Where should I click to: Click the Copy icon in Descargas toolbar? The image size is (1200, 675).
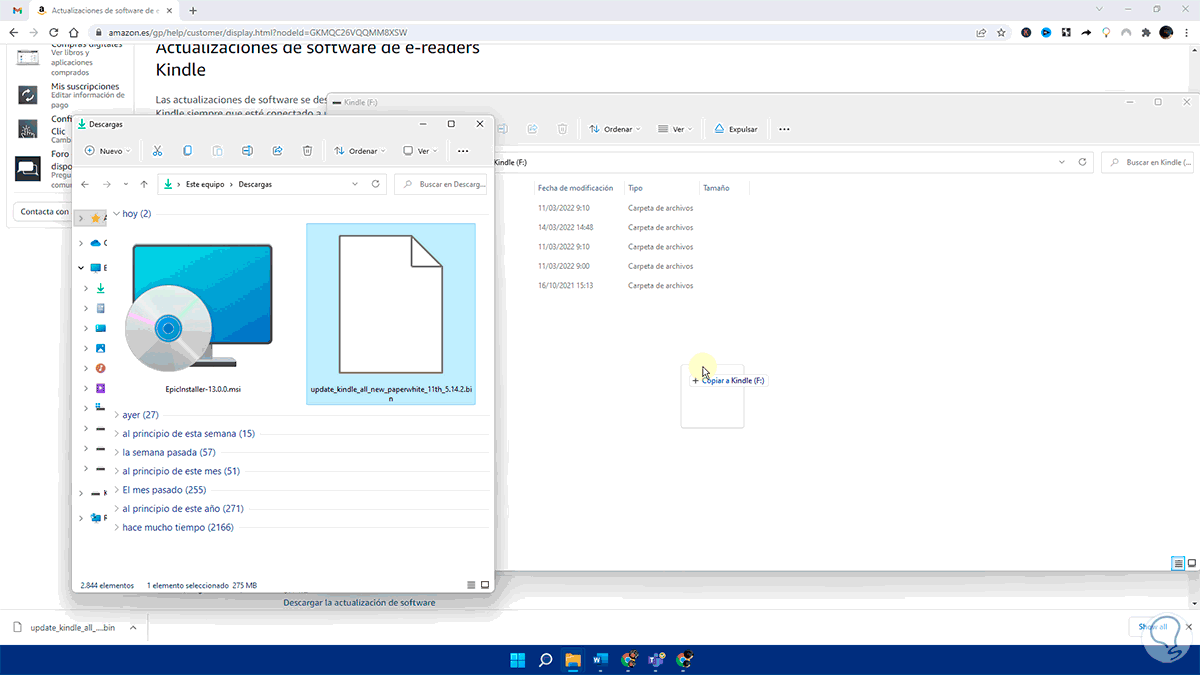(x=187, y=151)
